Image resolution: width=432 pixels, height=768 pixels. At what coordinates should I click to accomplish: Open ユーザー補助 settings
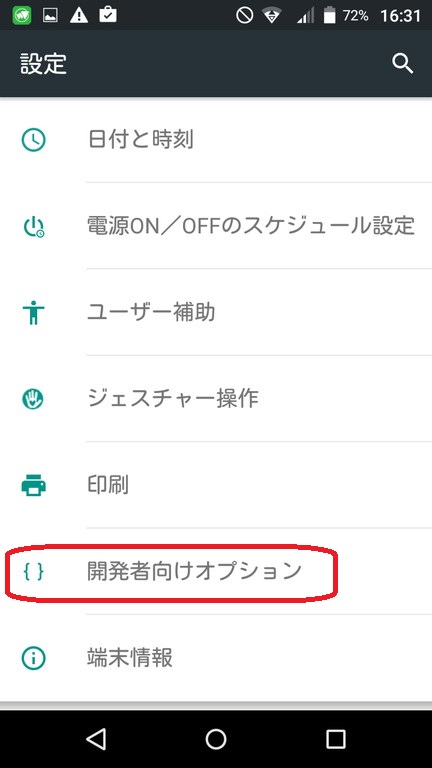click(x=216, y=312)
